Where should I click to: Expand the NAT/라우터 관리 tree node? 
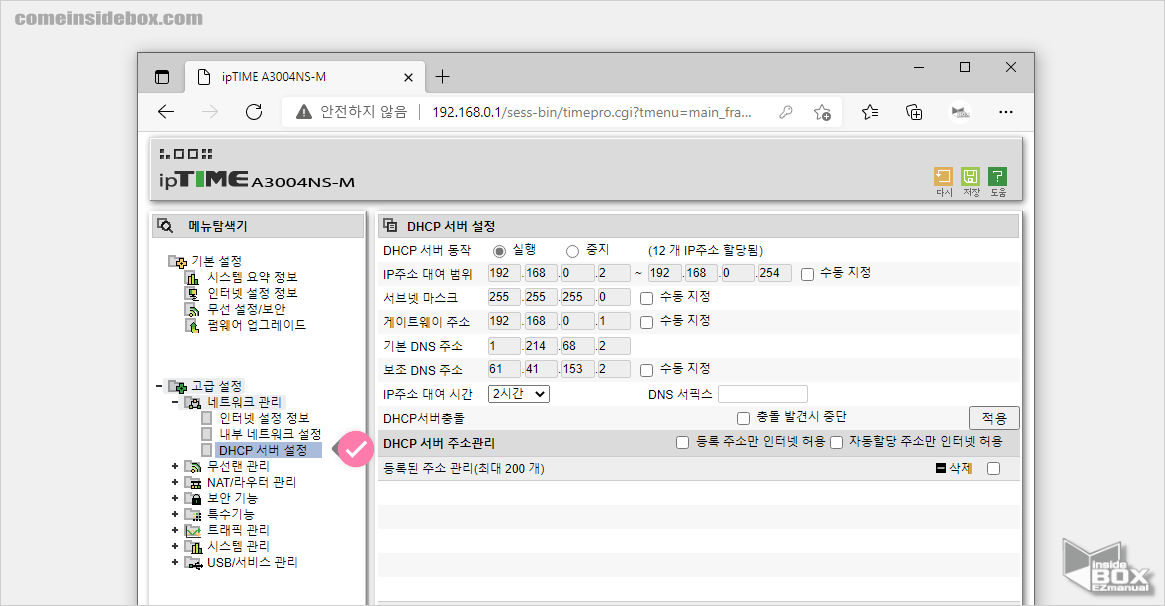click(175, 483)
